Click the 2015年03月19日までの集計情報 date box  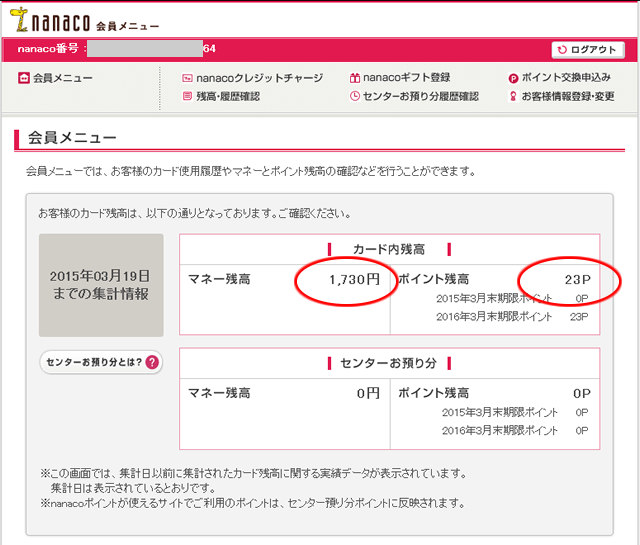click(101, 285)
